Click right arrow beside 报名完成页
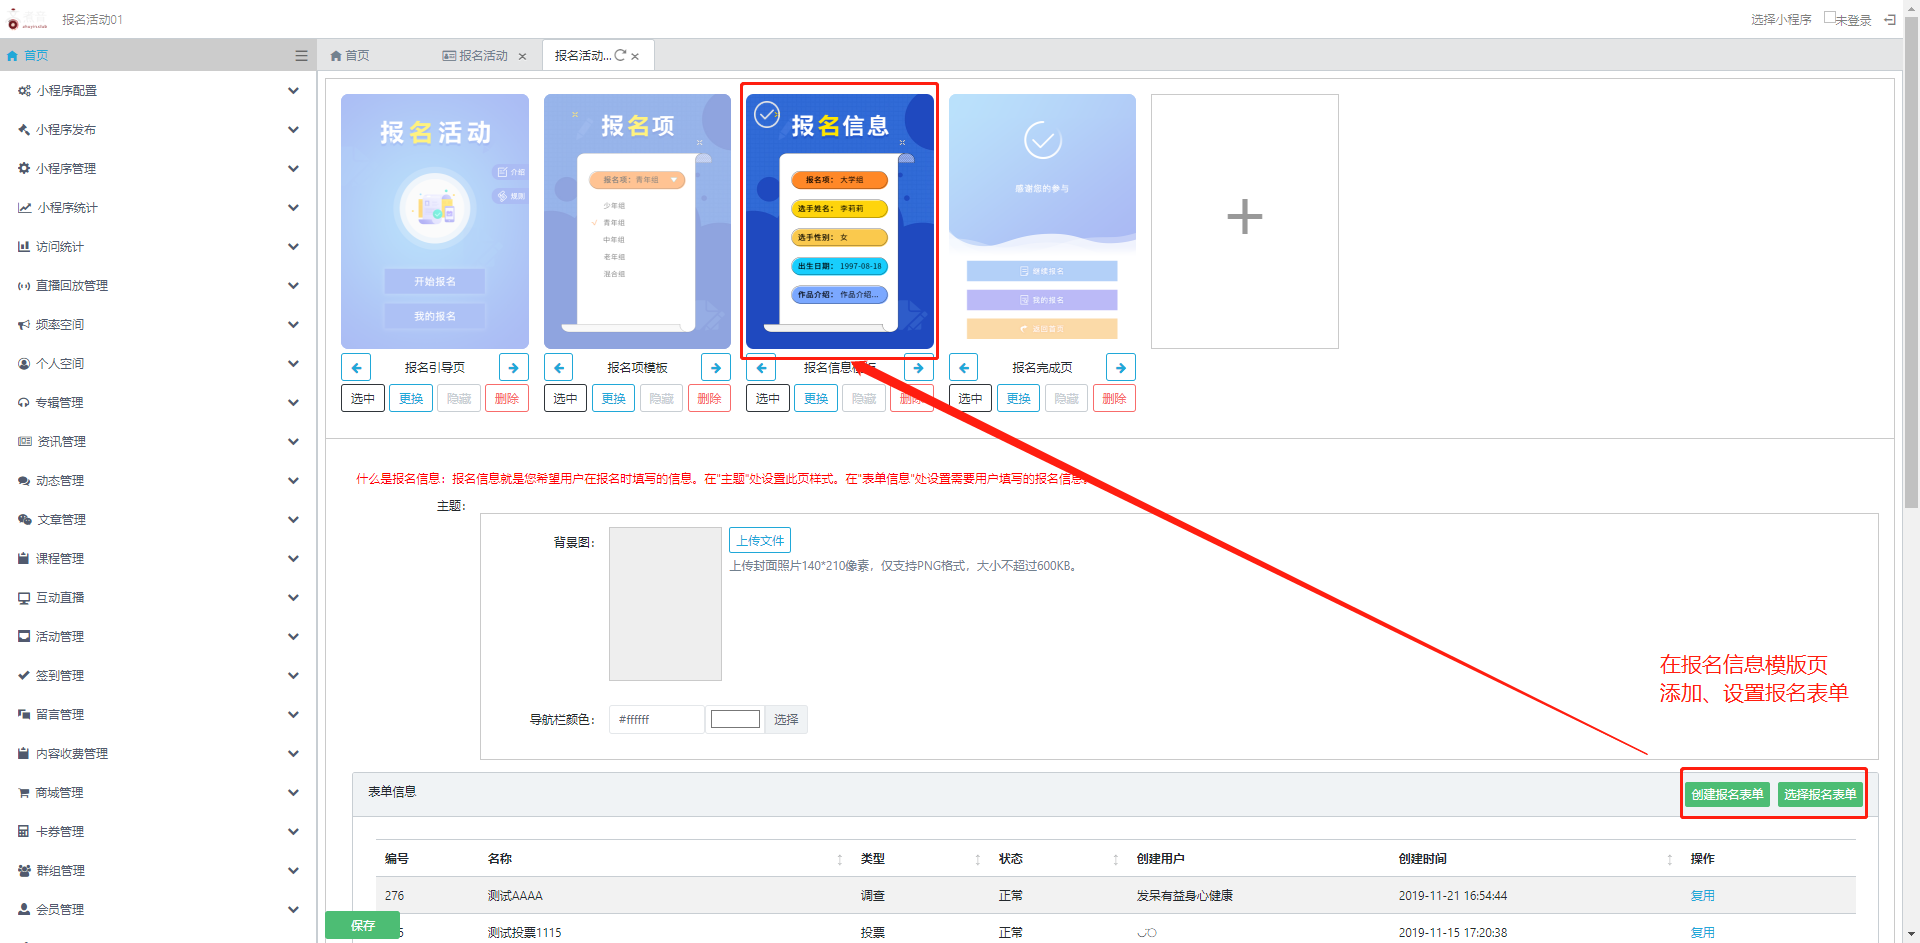This screenshot has height=943, width=1920. 1121,368
